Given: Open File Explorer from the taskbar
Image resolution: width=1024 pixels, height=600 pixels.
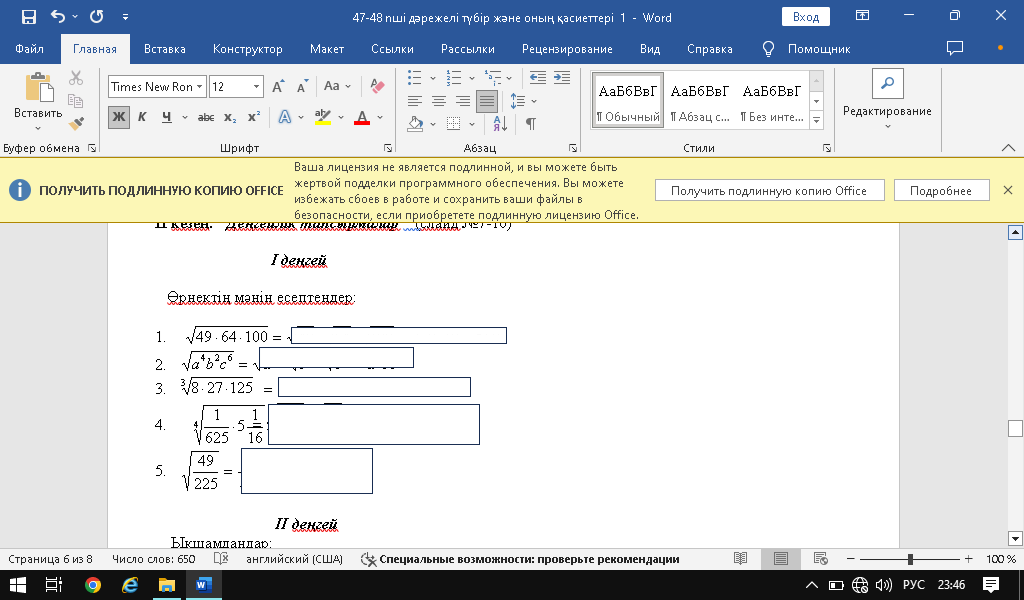Looking at the screenshot, I should [167, 584].
